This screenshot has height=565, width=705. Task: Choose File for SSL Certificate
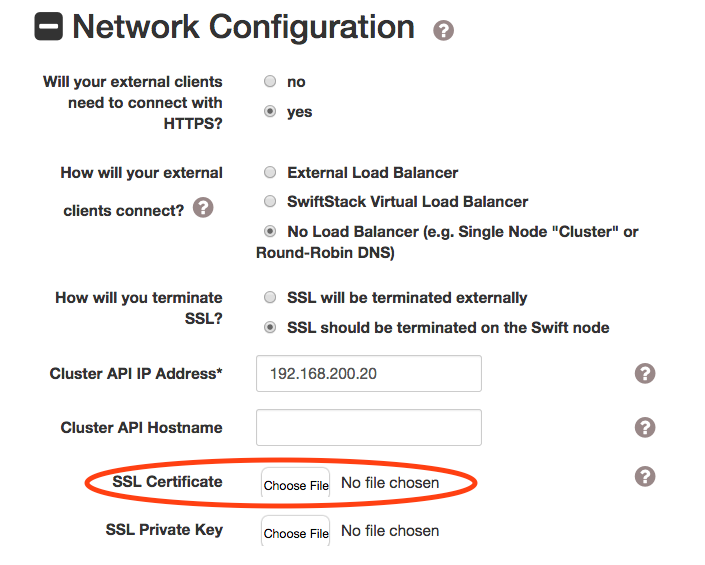(x=296, y=483)
